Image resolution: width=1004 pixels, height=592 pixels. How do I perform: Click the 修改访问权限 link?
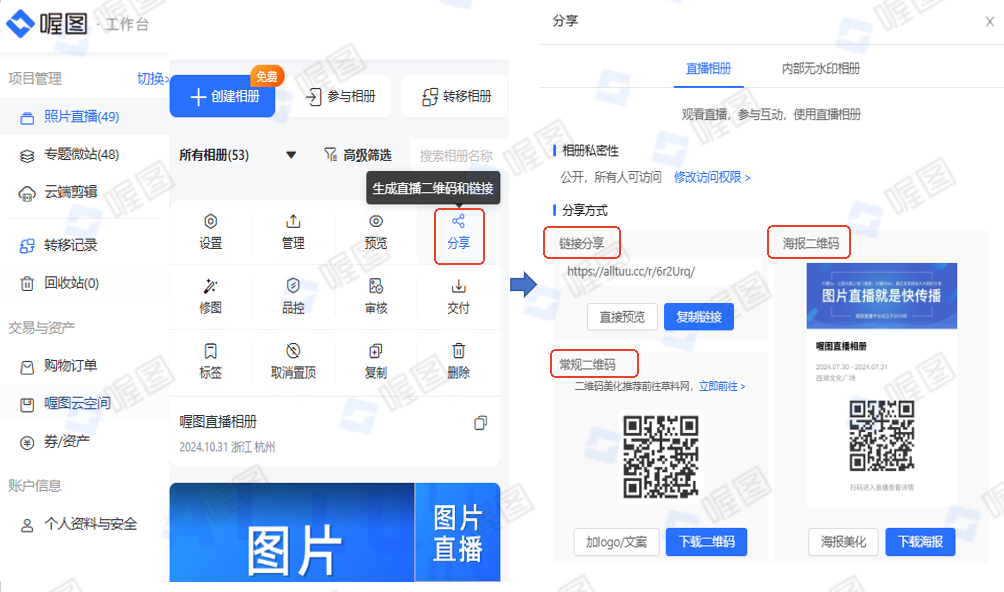[x=712, y=177]
